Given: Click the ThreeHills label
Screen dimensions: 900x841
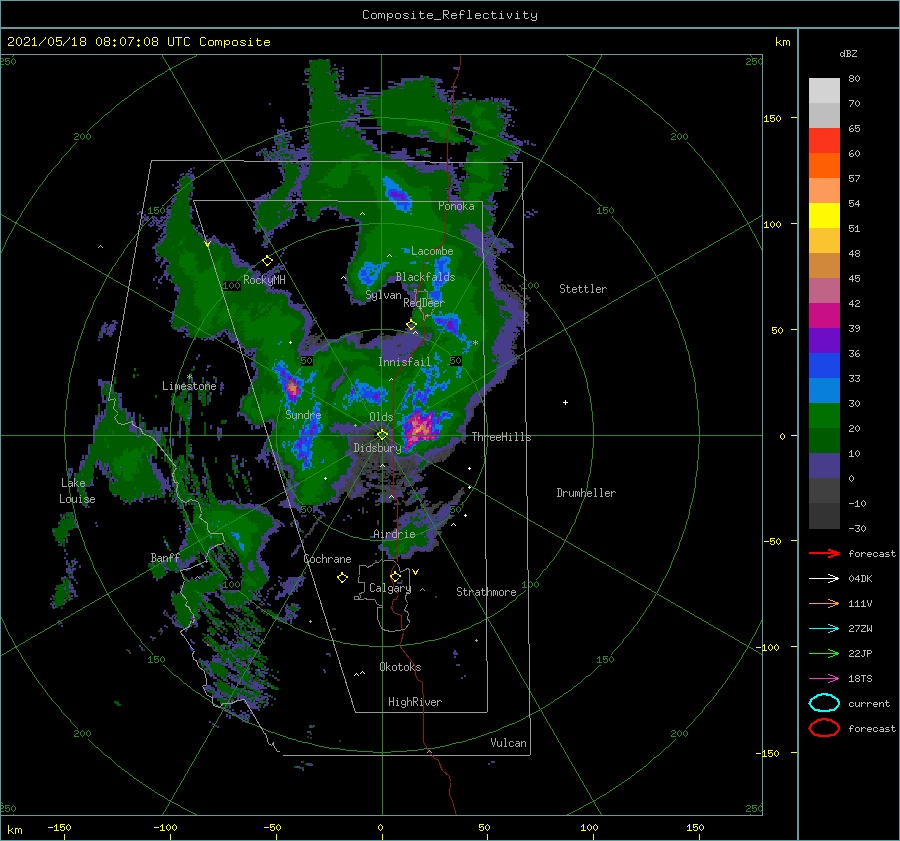Looking at the screenshot, I should tap(501, 437).
